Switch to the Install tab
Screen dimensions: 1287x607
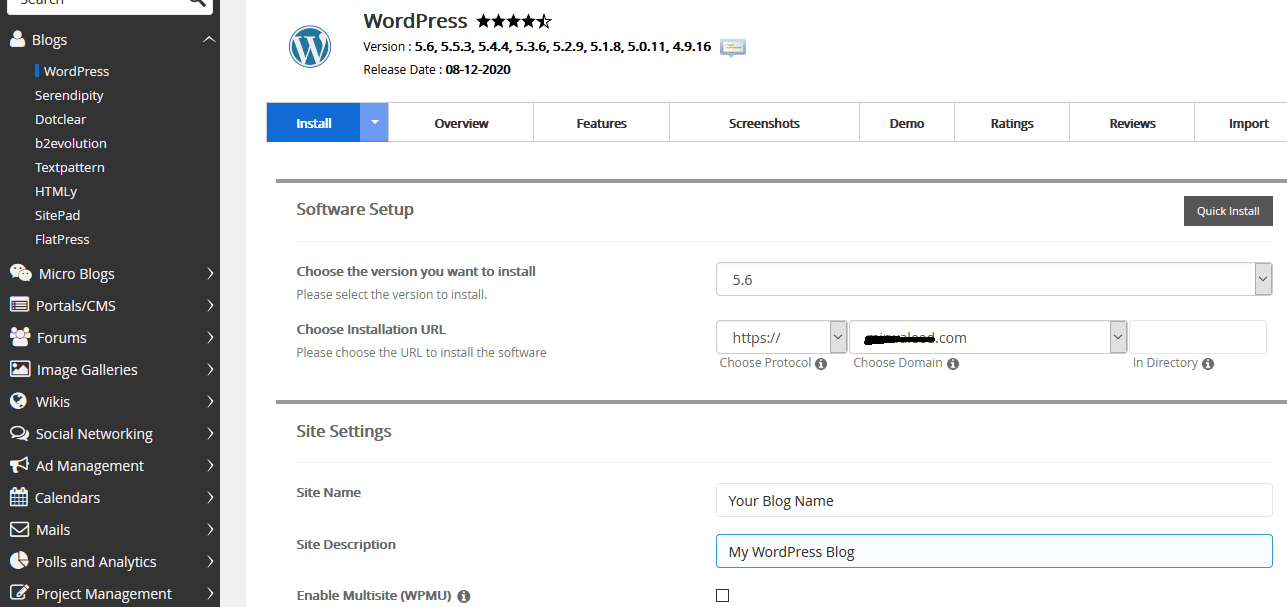coord(314,123)
